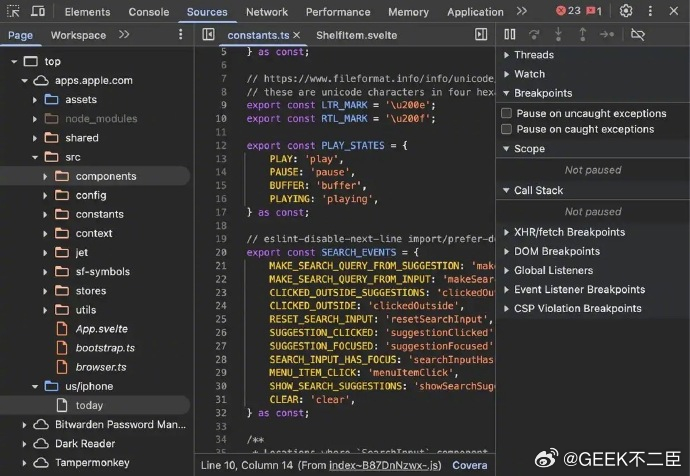Deactivate breakpoints icon
This screenshot has width=690, height=476.
pos(638,34)
